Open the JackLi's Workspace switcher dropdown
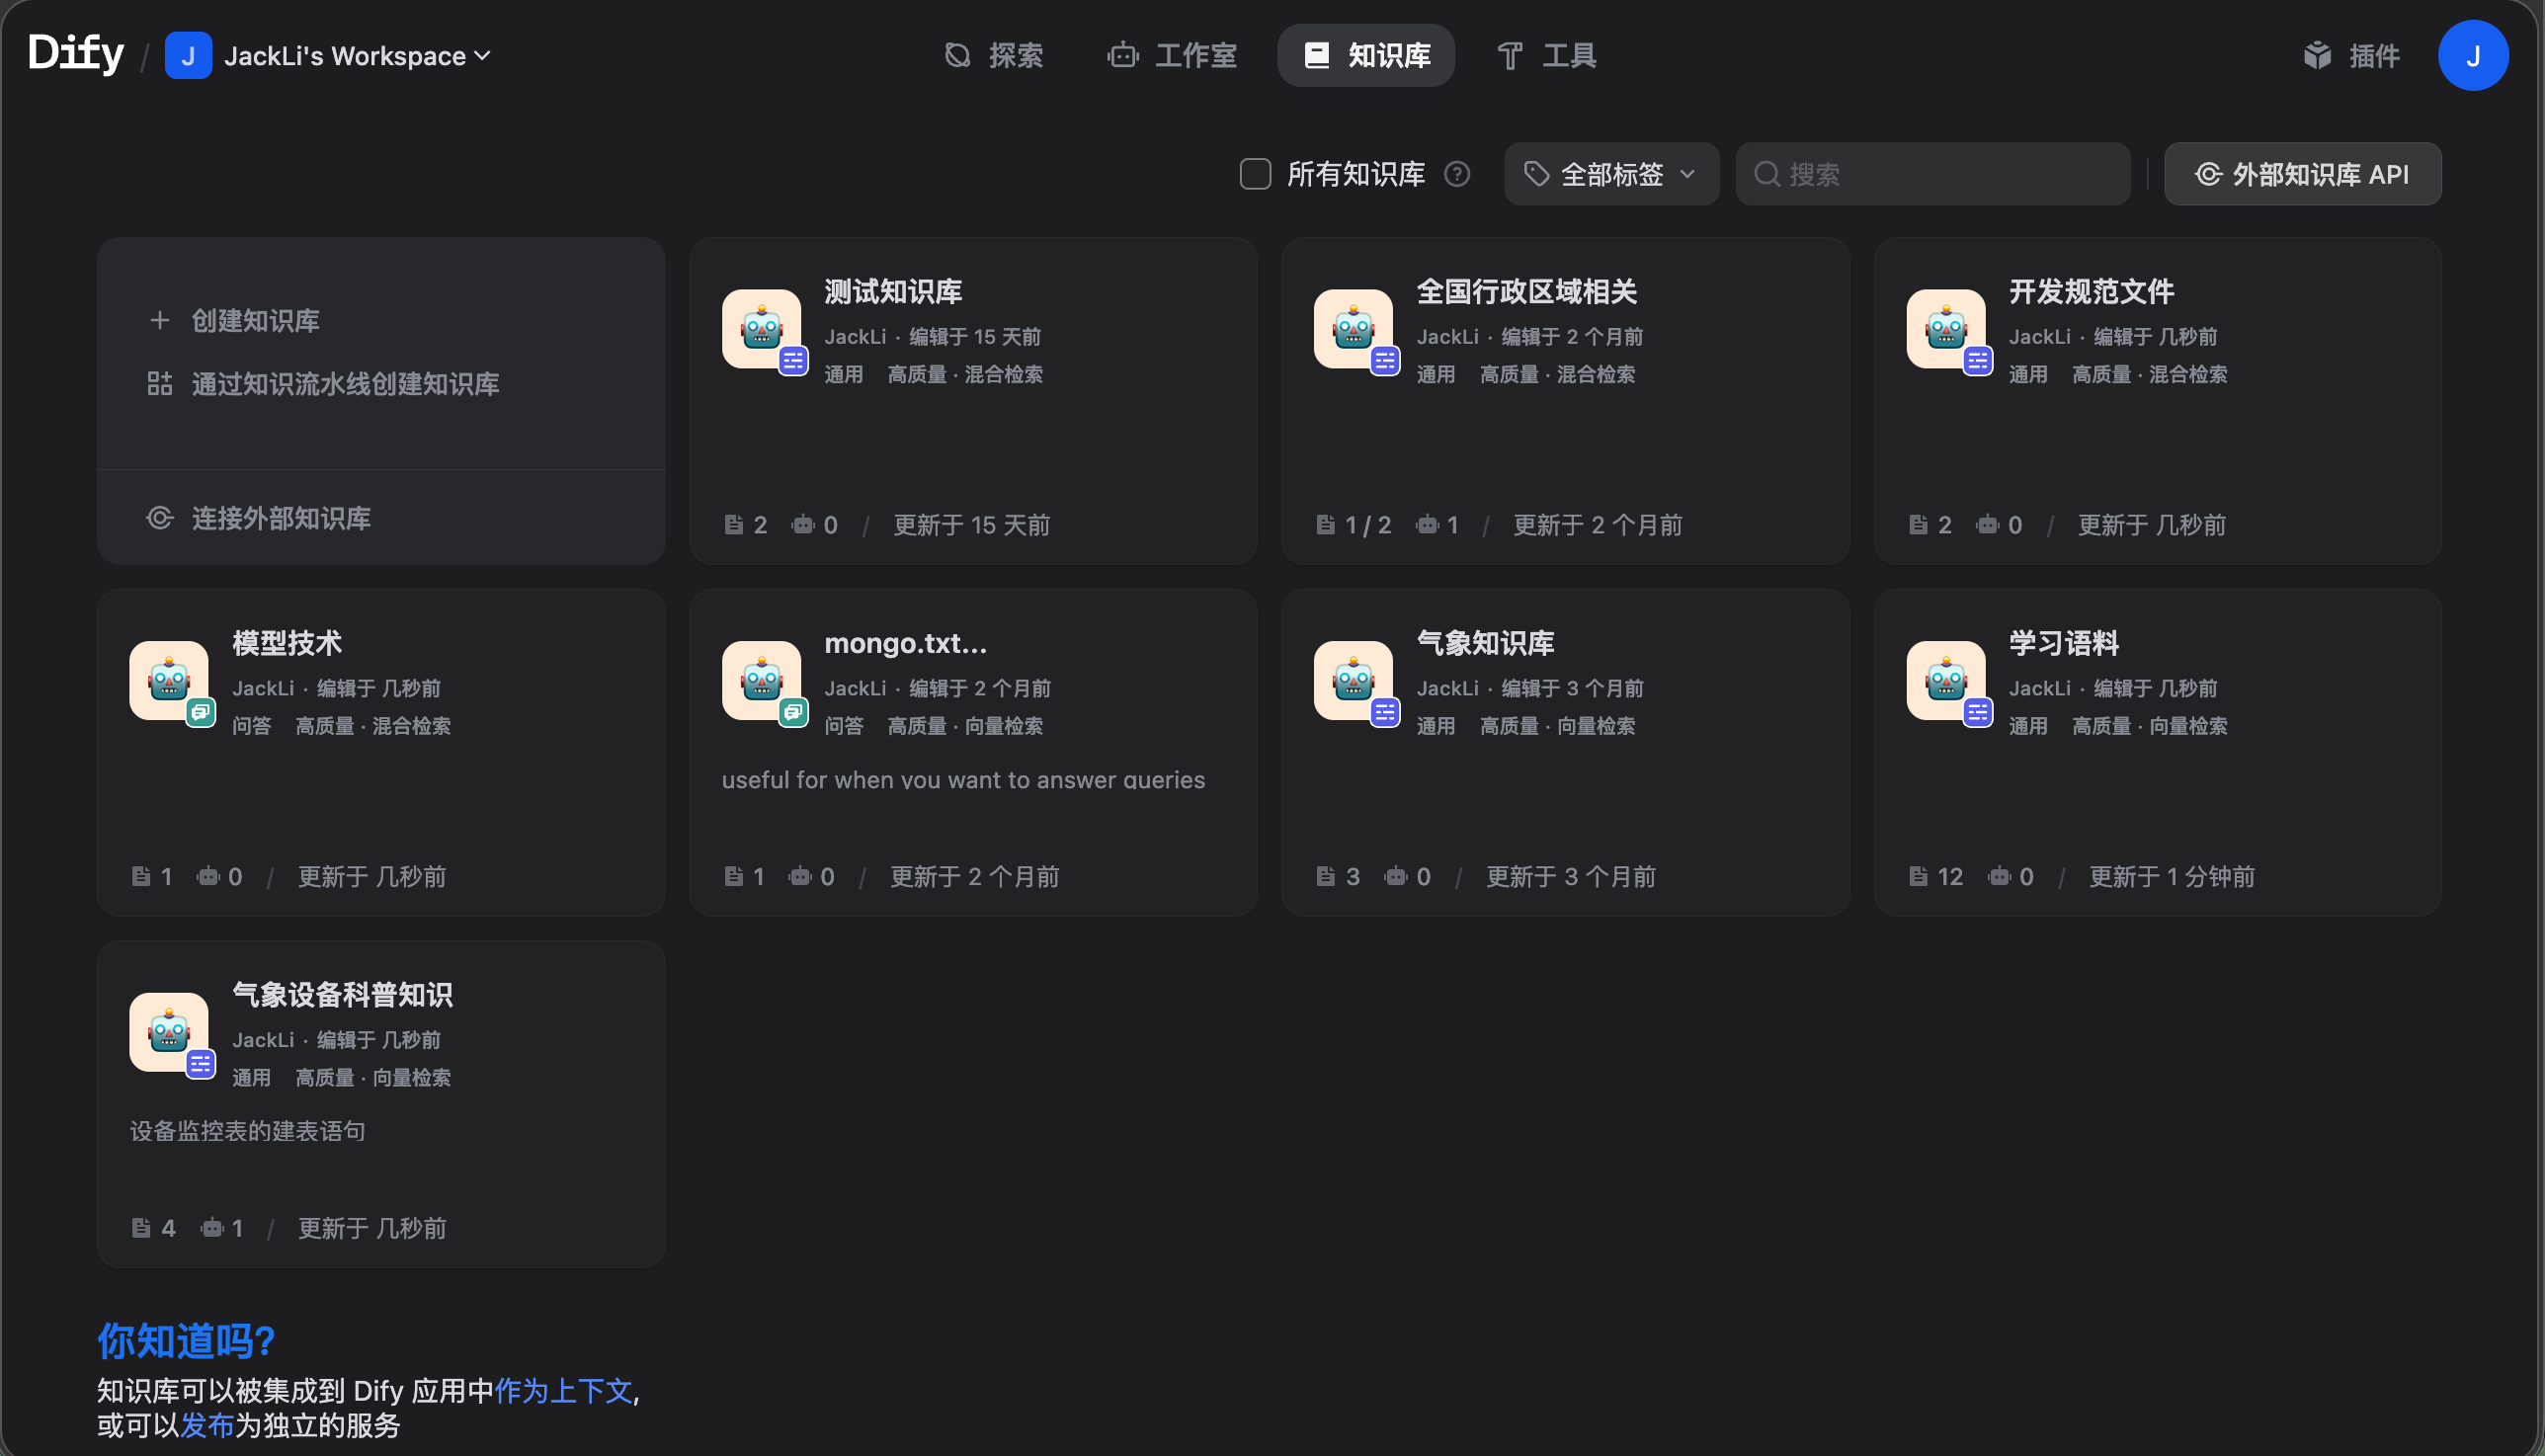 (x=356, y=55)
